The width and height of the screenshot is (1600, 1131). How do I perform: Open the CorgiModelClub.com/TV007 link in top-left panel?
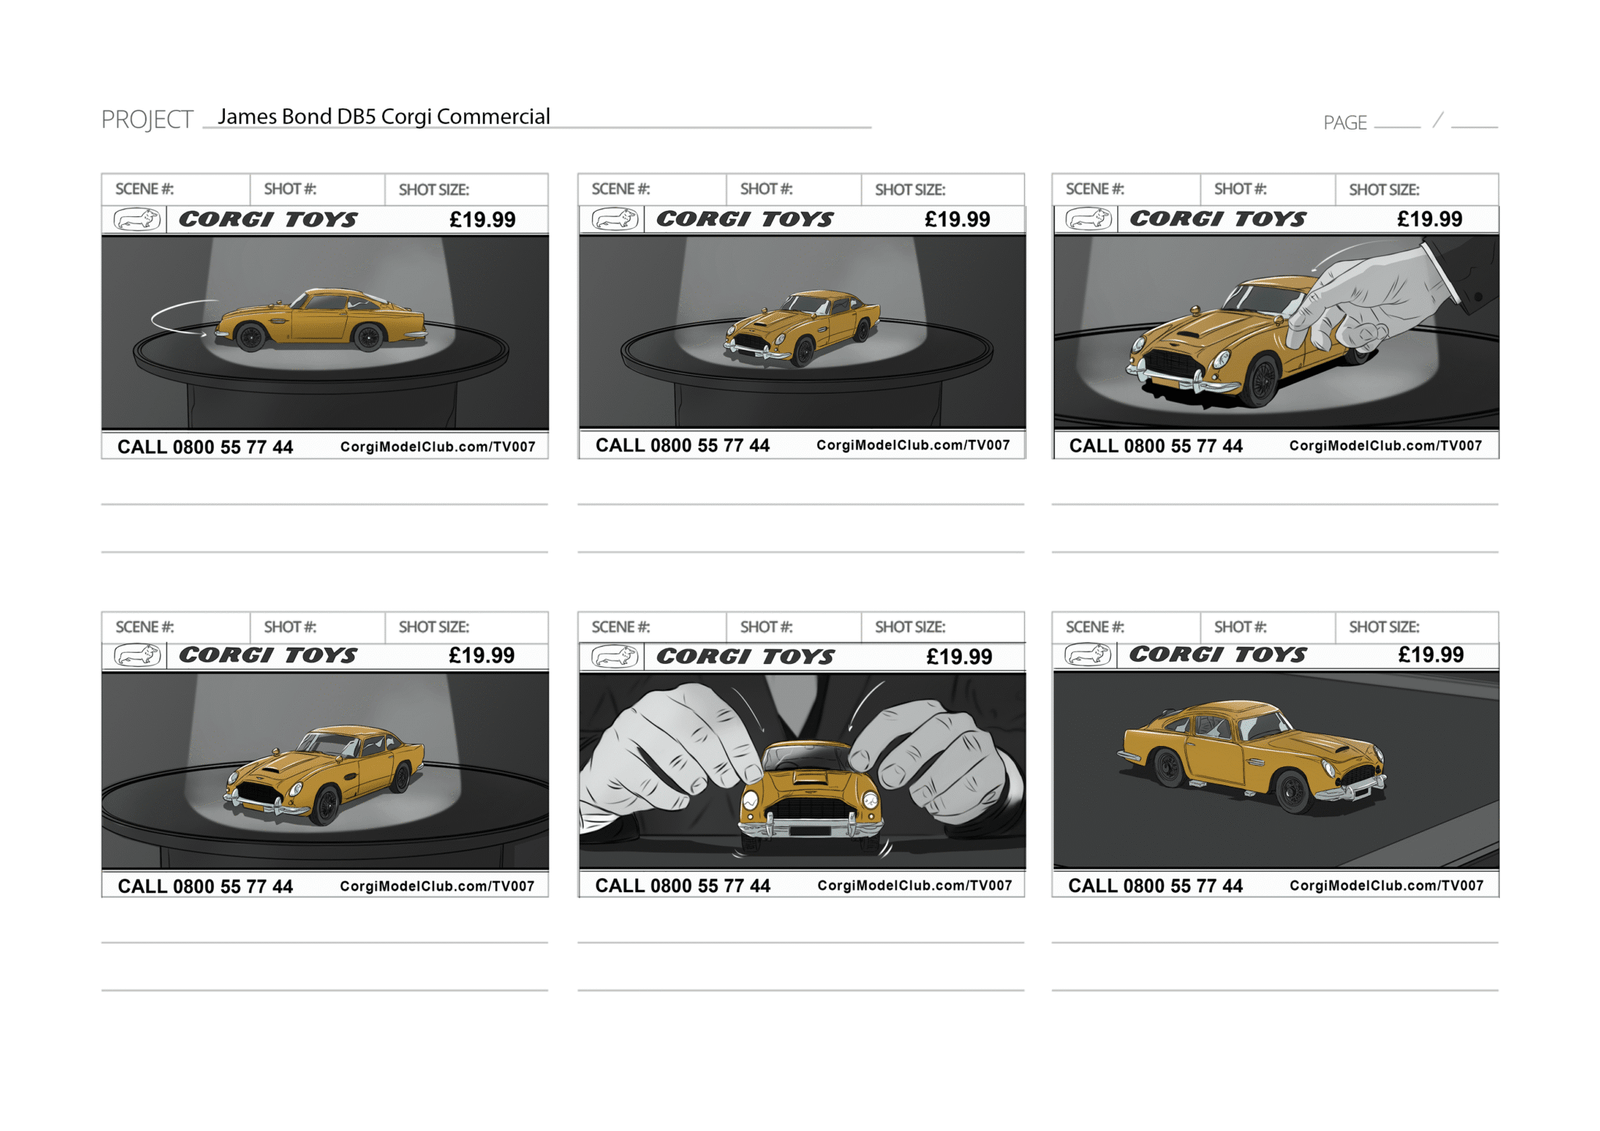click(x=437, y=447)
